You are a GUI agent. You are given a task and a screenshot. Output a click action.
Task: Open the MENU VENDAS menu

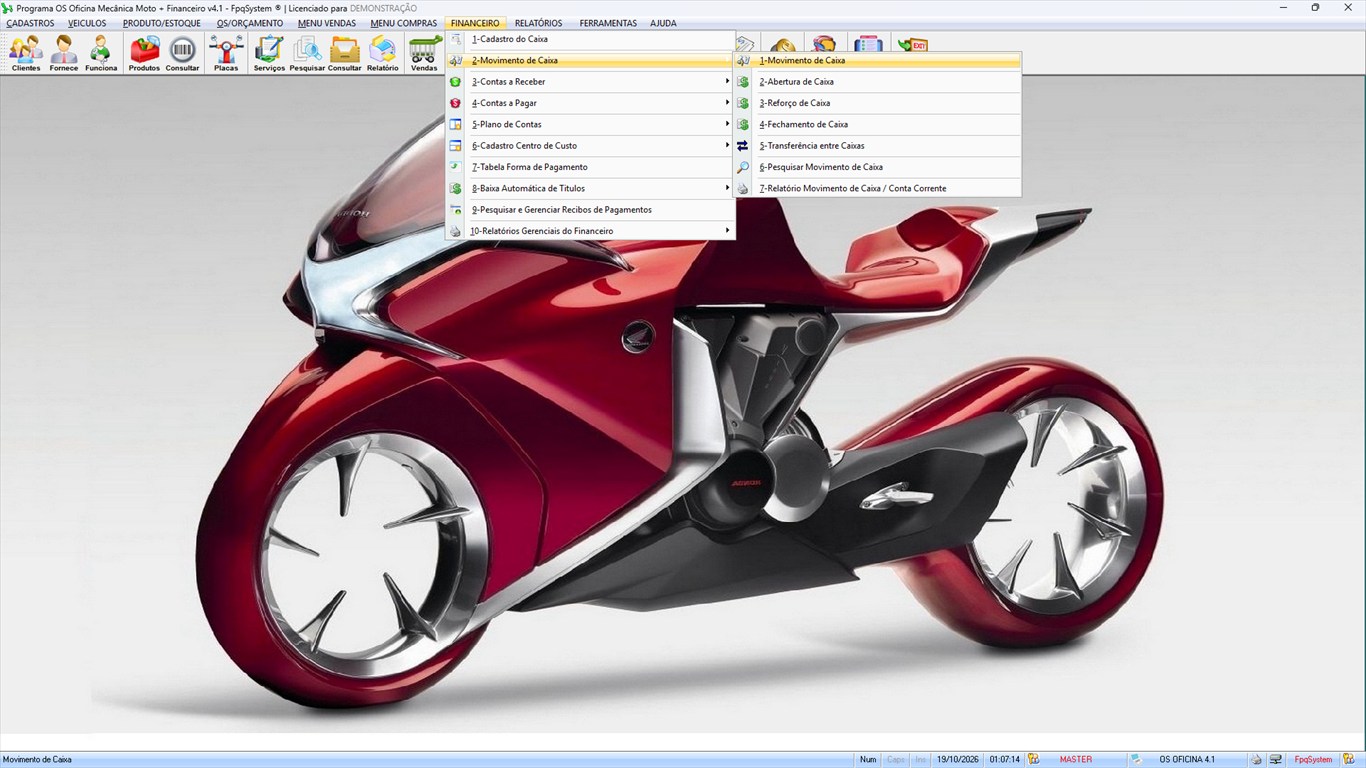(327, 23)
